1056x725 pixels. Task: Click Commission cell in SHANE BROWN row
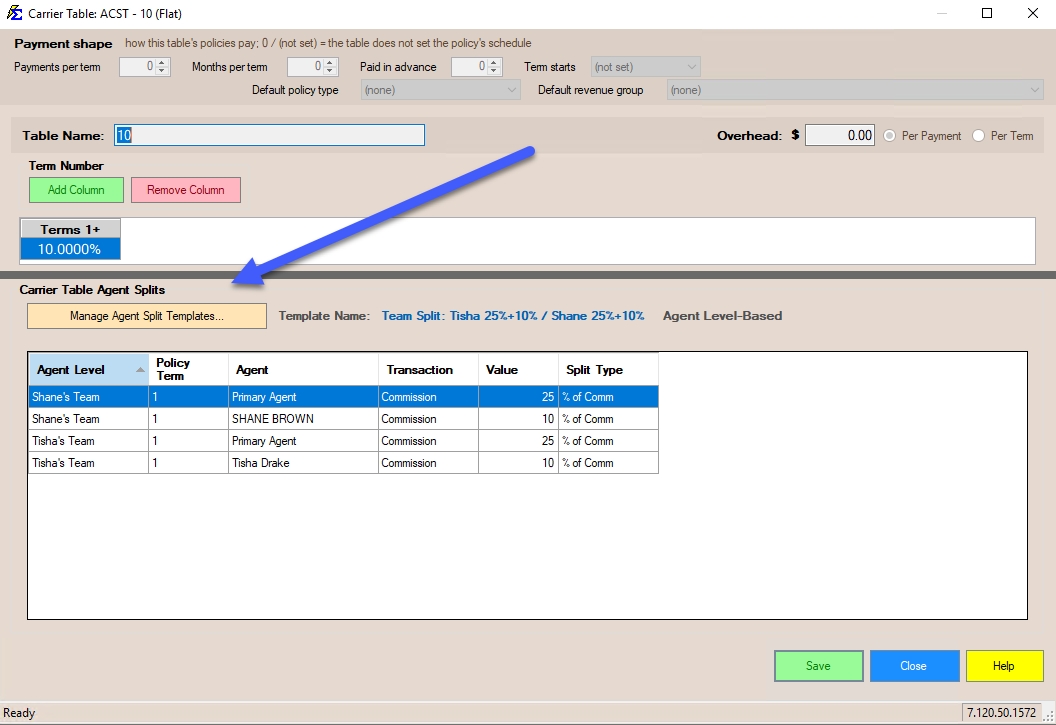click(428, 419)
